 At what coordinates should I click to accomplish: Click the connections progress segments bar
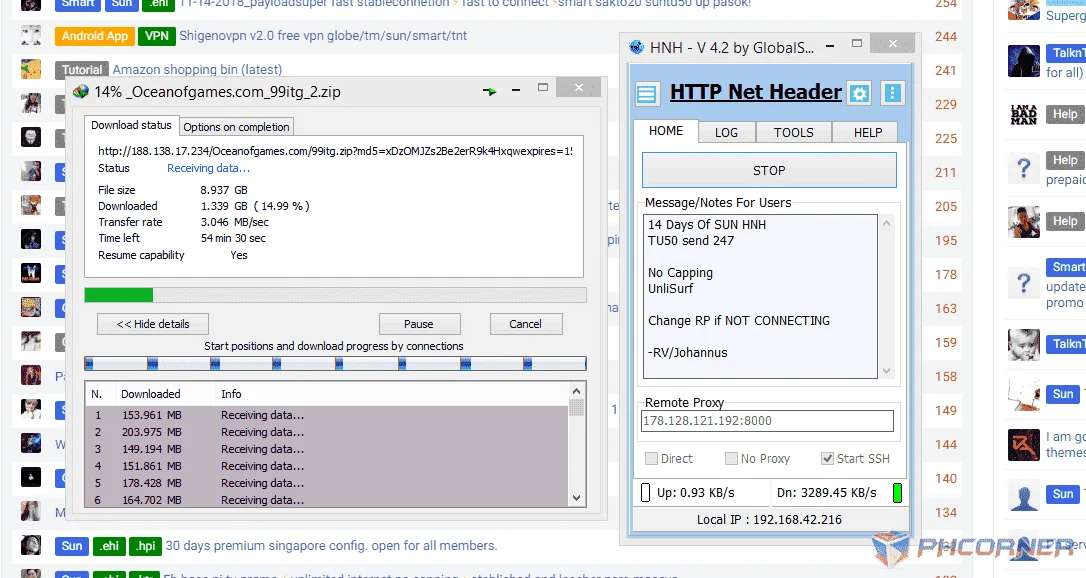coord(335,363)
